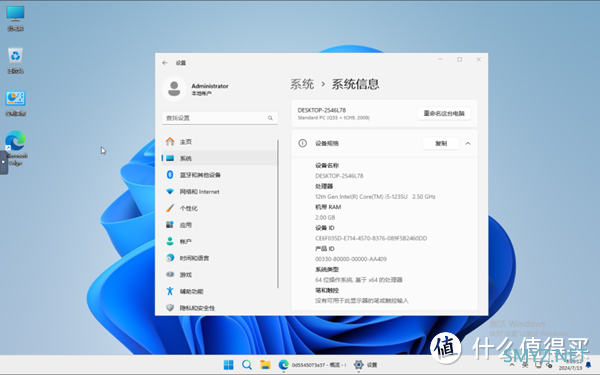Switch to Edge window in taskbar
The image size is (600, 375).
312,365
